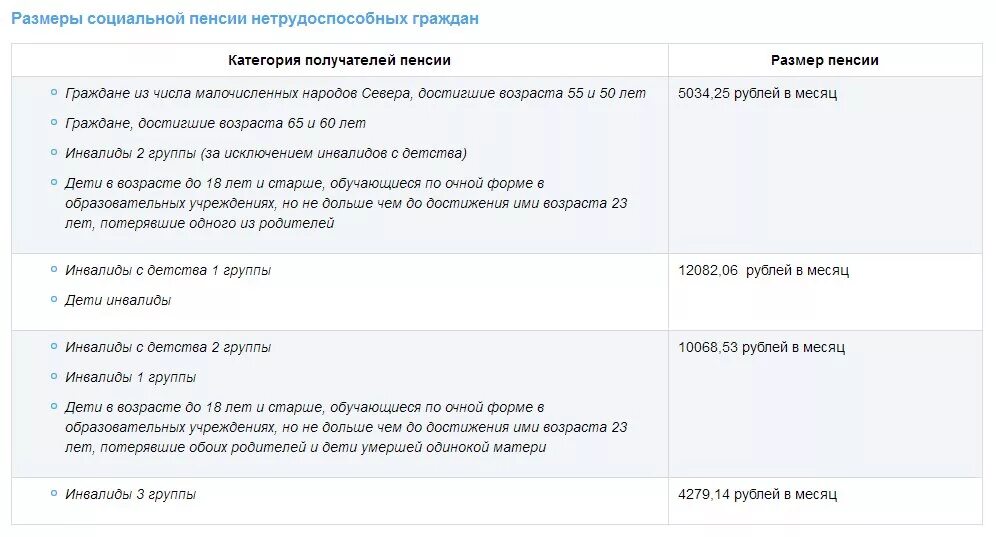Click the text 'Инвалиды 2 группы (за исключением инвалидов с детства)'
This screenshot has width=996, height=537.
266,153
